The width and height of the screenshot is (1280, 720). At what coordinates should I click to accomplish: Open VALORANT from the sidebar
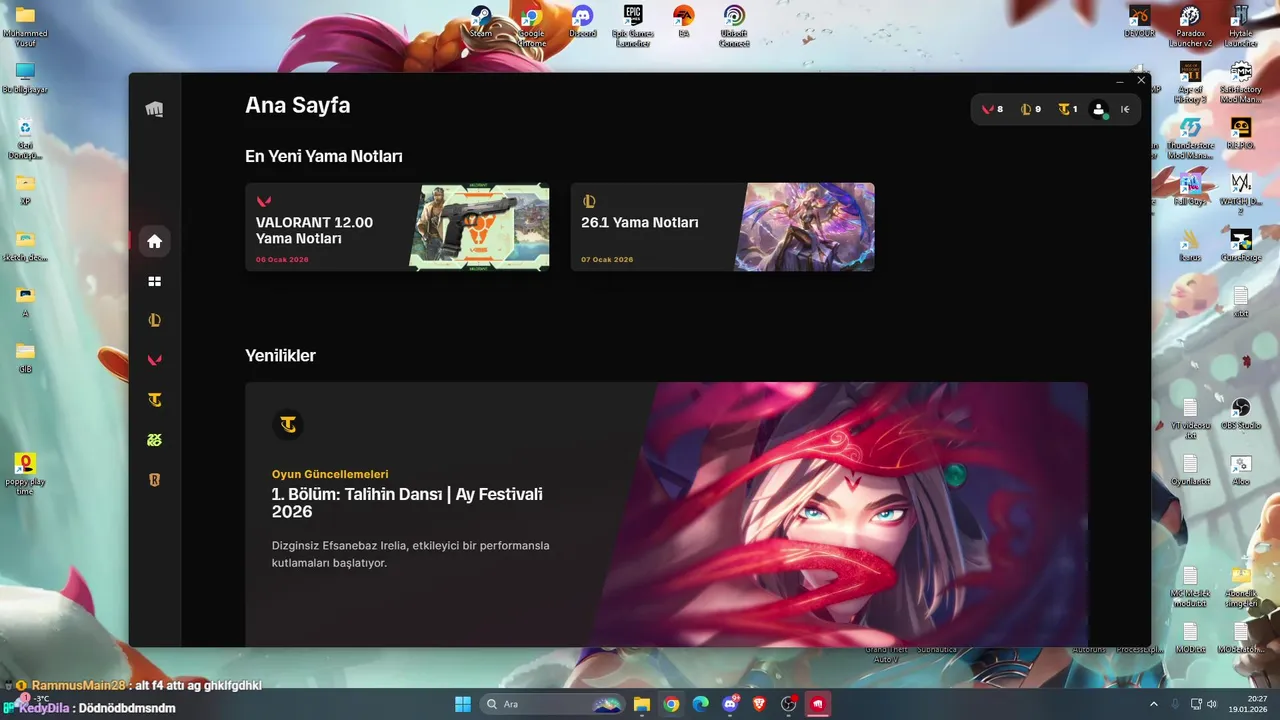(x=154, y=360)
